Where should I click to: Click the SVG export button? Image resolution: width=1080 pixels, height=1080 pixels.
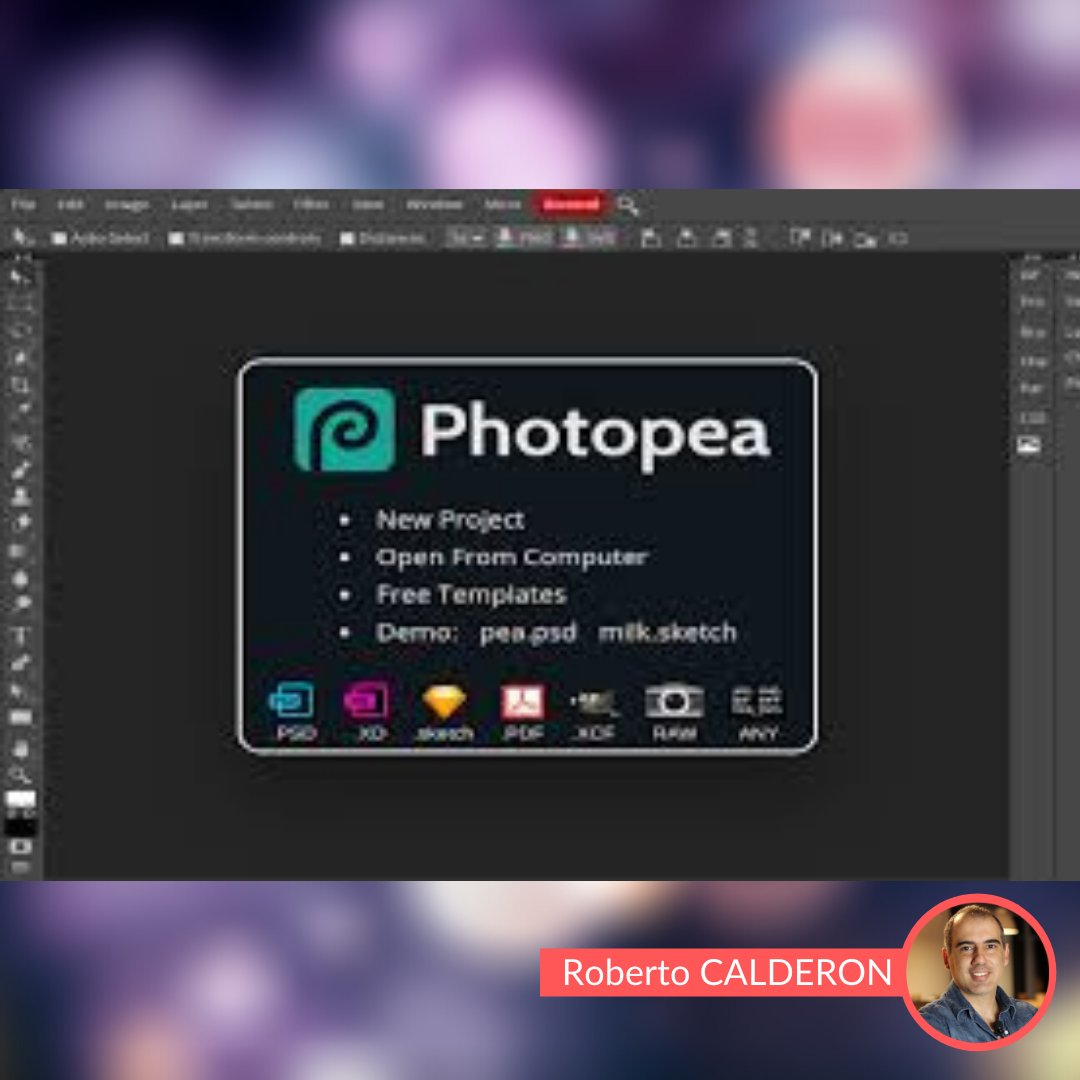pos(590,238)
